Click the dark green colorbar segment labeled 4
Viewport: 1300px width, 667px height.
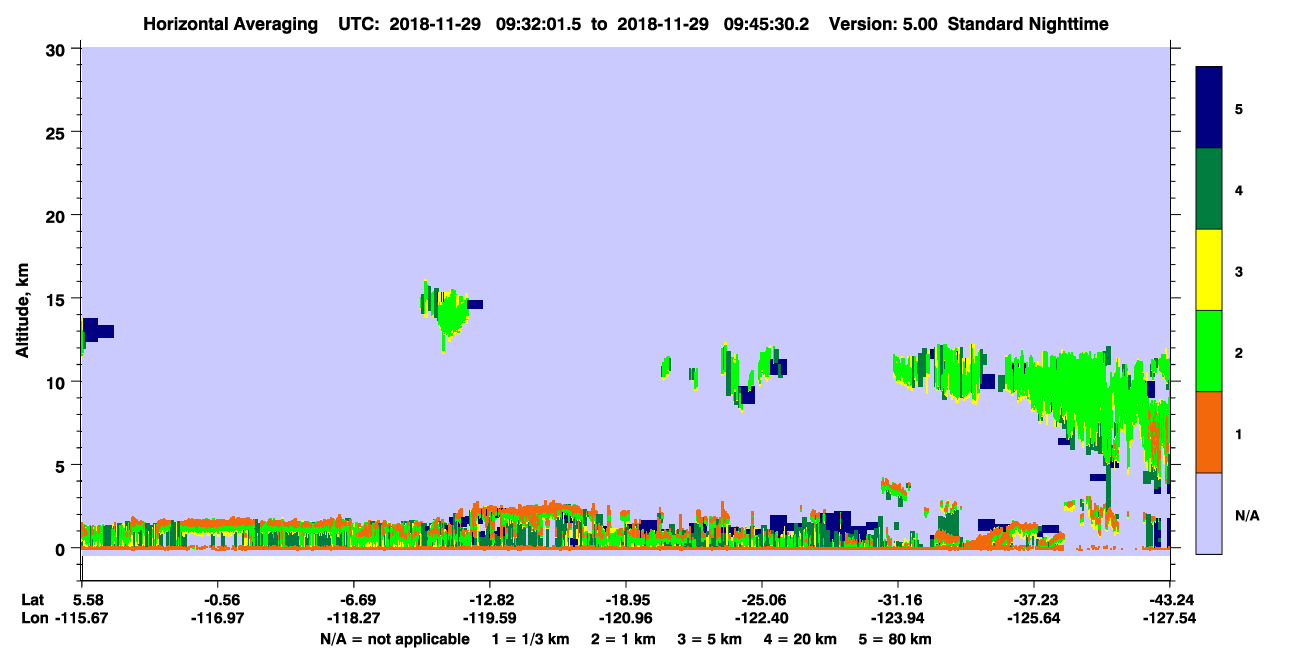(x=1209, y=189)
